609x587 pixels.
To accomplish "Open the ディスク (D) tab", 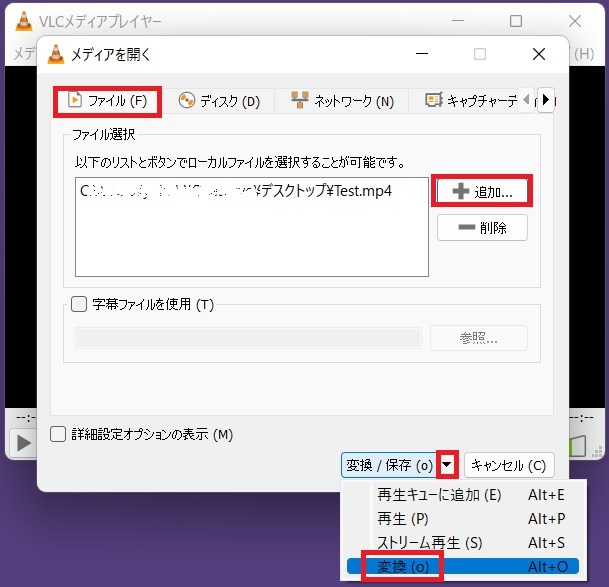I will point(219,101).
